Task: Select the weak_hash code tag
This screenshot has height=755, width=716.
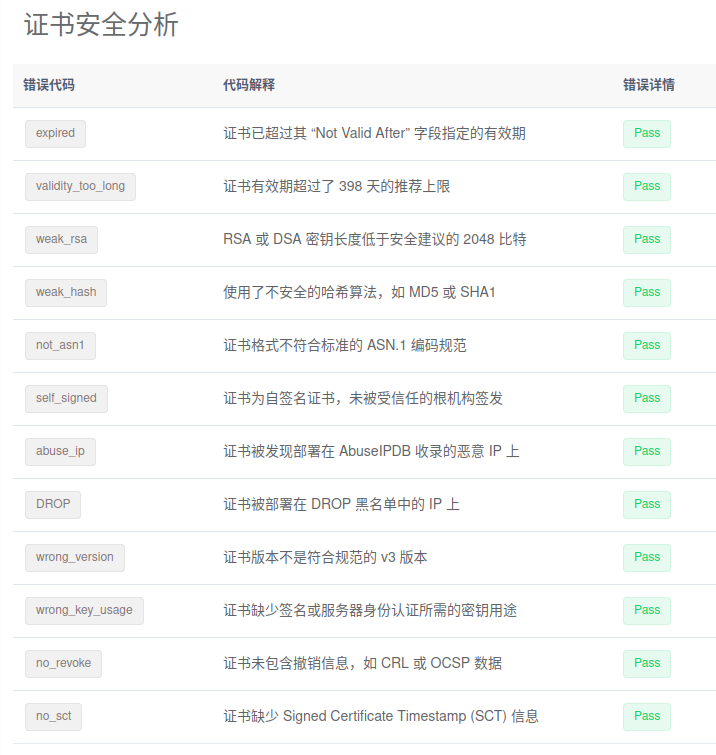Action: click(x=66, y=292)
